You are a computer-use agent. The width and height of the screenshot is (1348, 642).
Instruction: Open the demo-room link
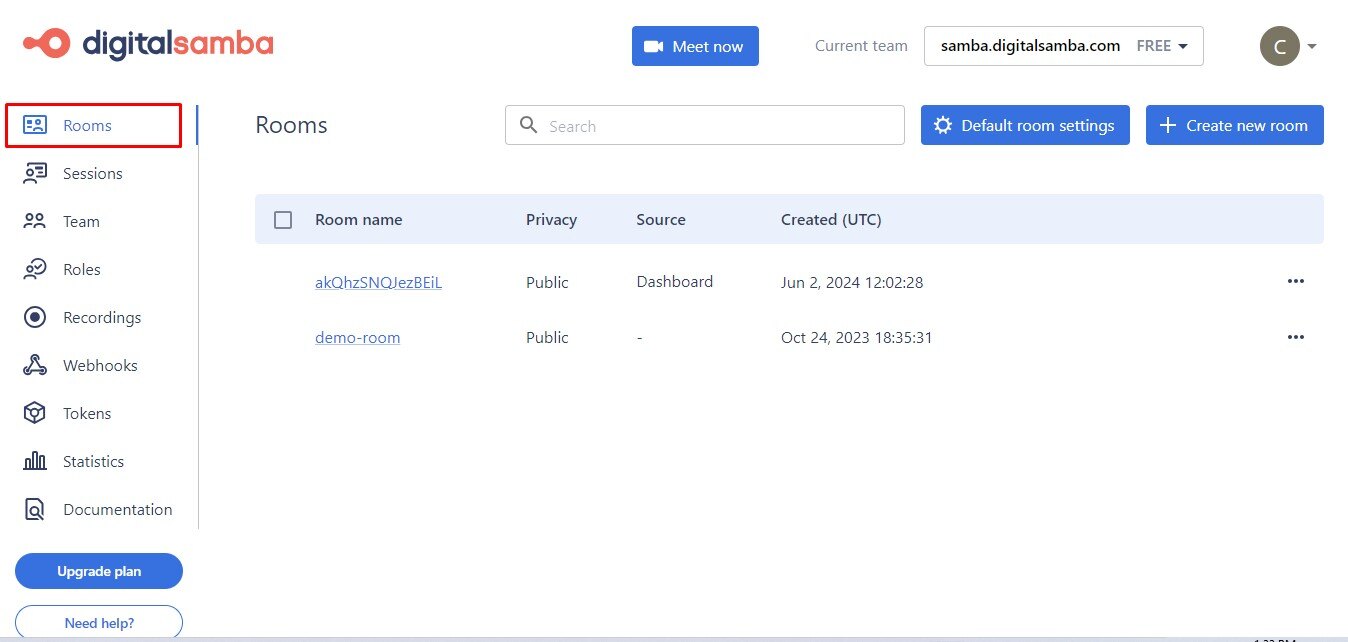click(357, 337)
